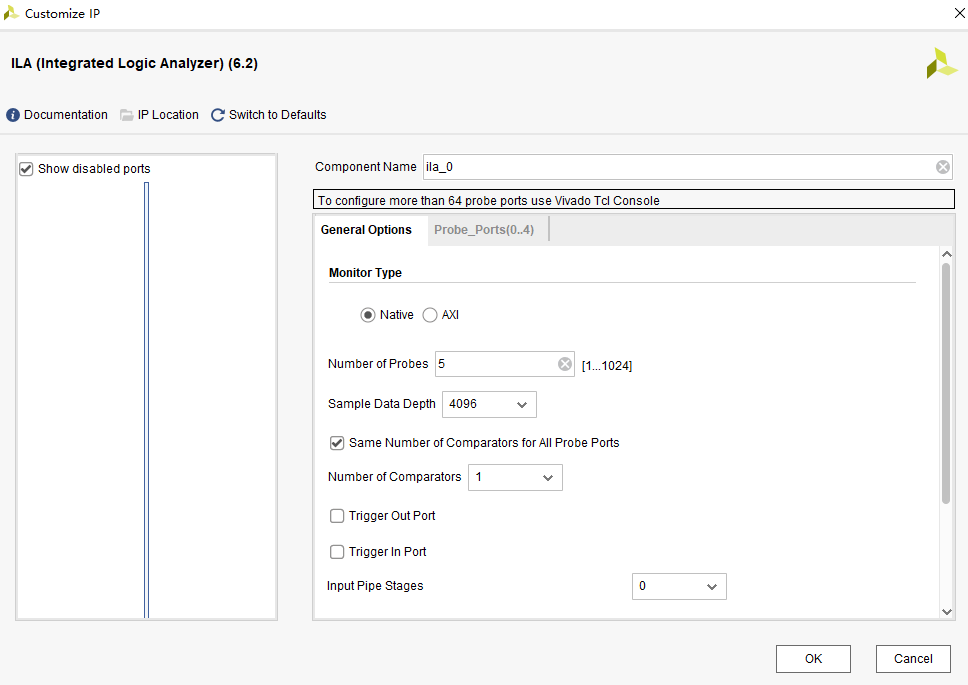Click the IP Location folder icon
968x685 pixels.
point(127,115)
